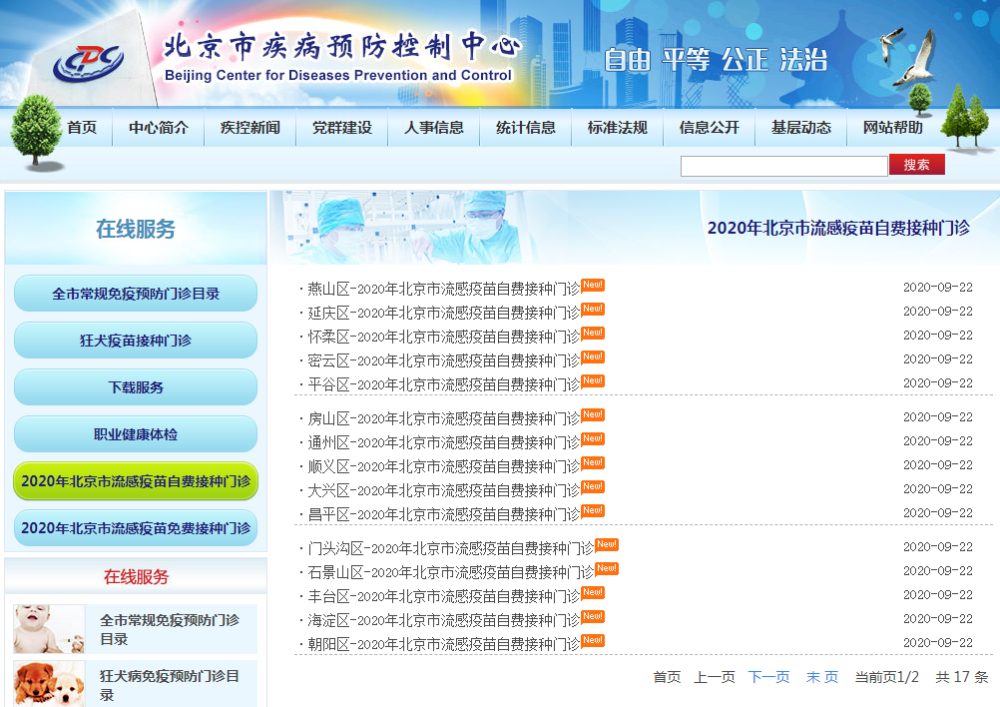Click the New badge beside 昌平区
Image resolution: width=1000 pixels, height=707 pixels.
(x=592, y=511)
